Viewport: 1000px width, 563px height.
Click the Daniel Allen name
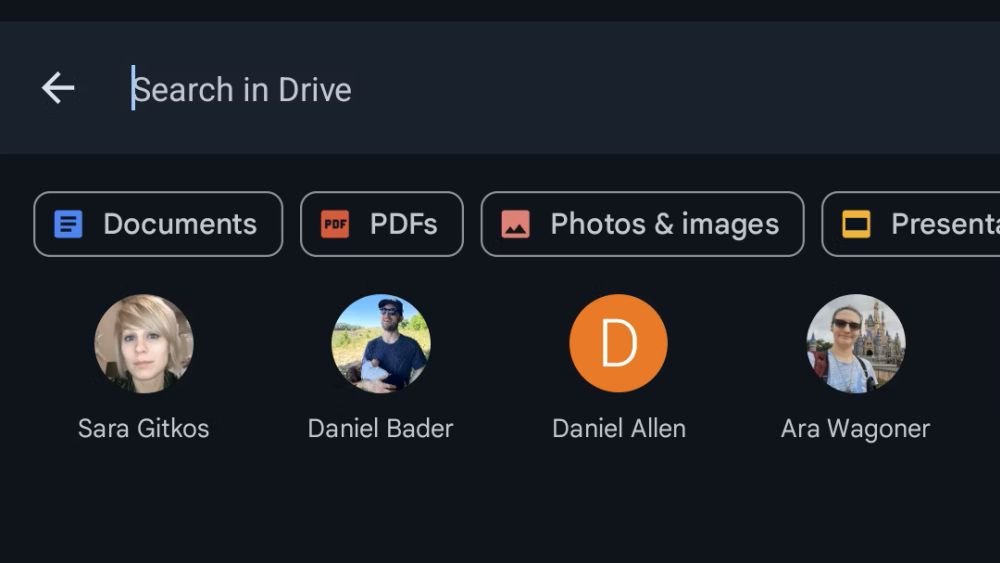619,429
